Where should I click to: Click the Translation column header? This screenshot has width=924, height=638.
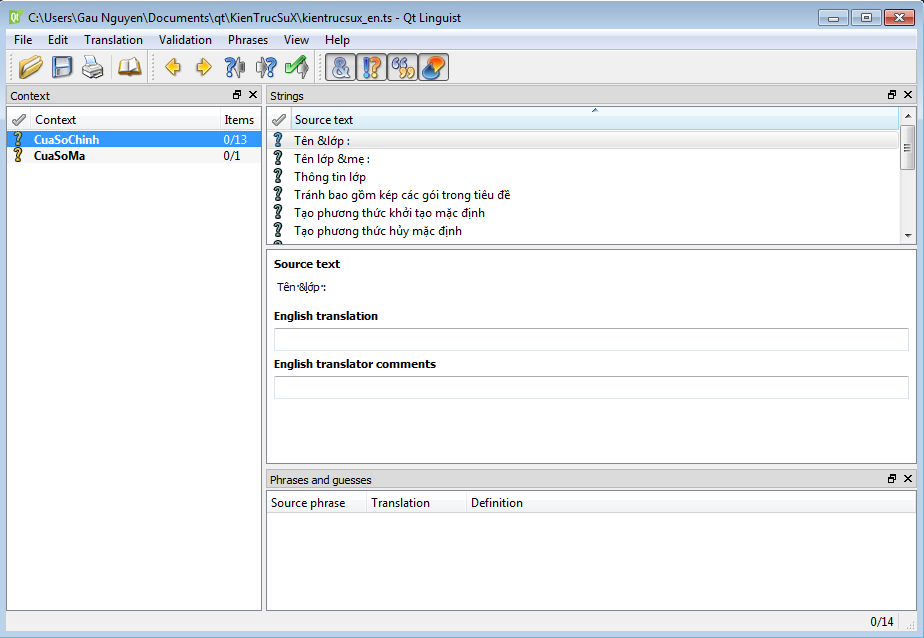click(x=416, y=503)
